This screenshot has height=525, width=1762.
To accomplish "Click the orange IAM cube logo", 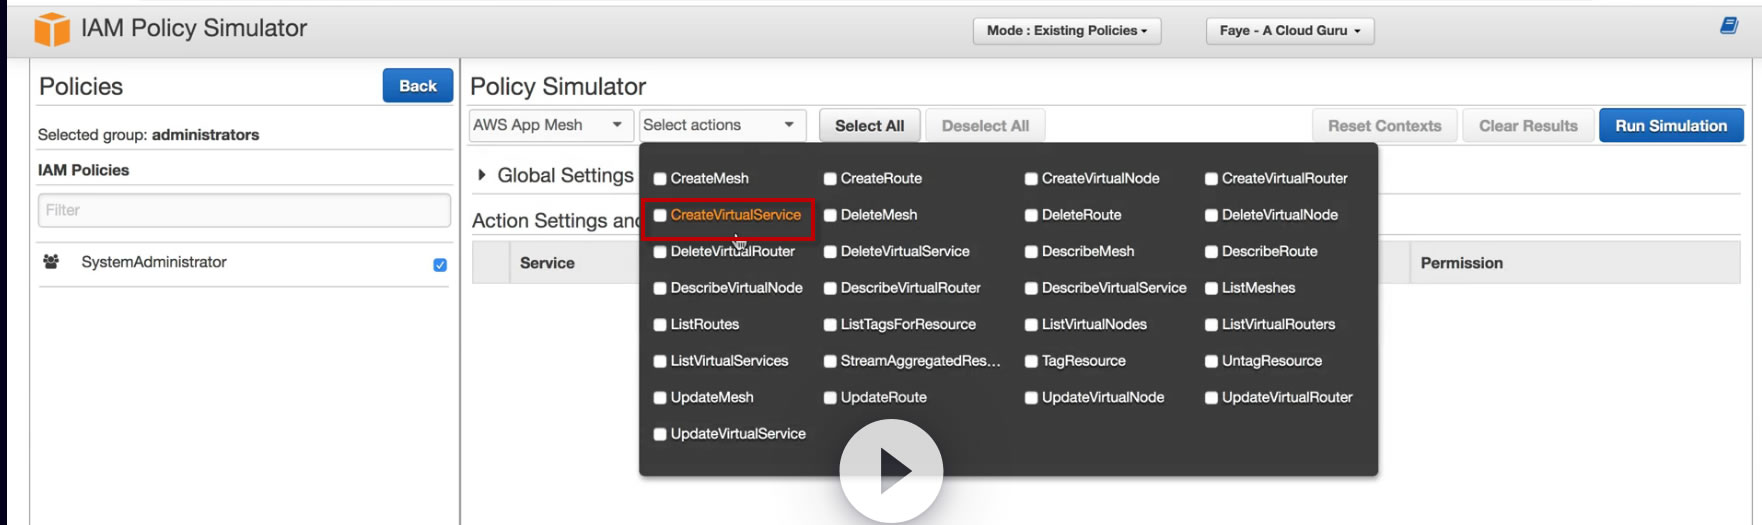I will pyautogui.click(x=52, y=29).
